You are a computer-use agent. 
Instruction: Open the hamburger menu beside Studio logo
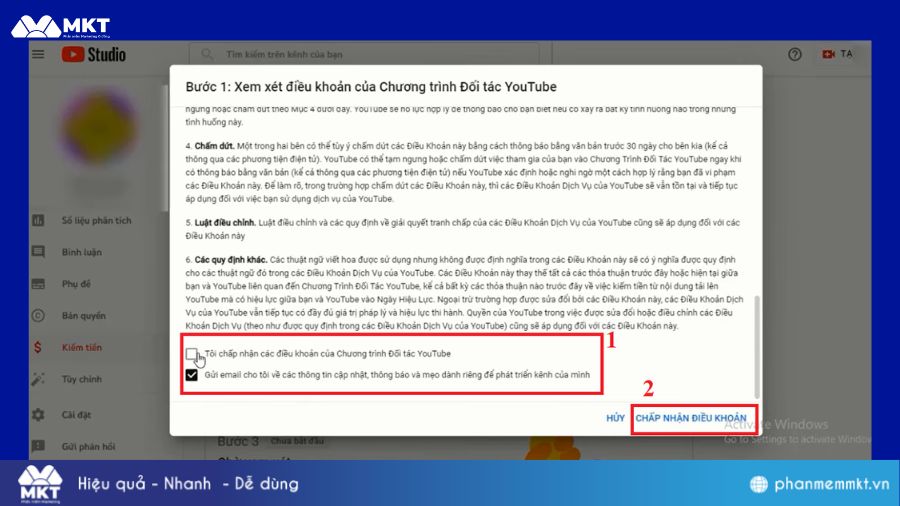pos(39,54)
